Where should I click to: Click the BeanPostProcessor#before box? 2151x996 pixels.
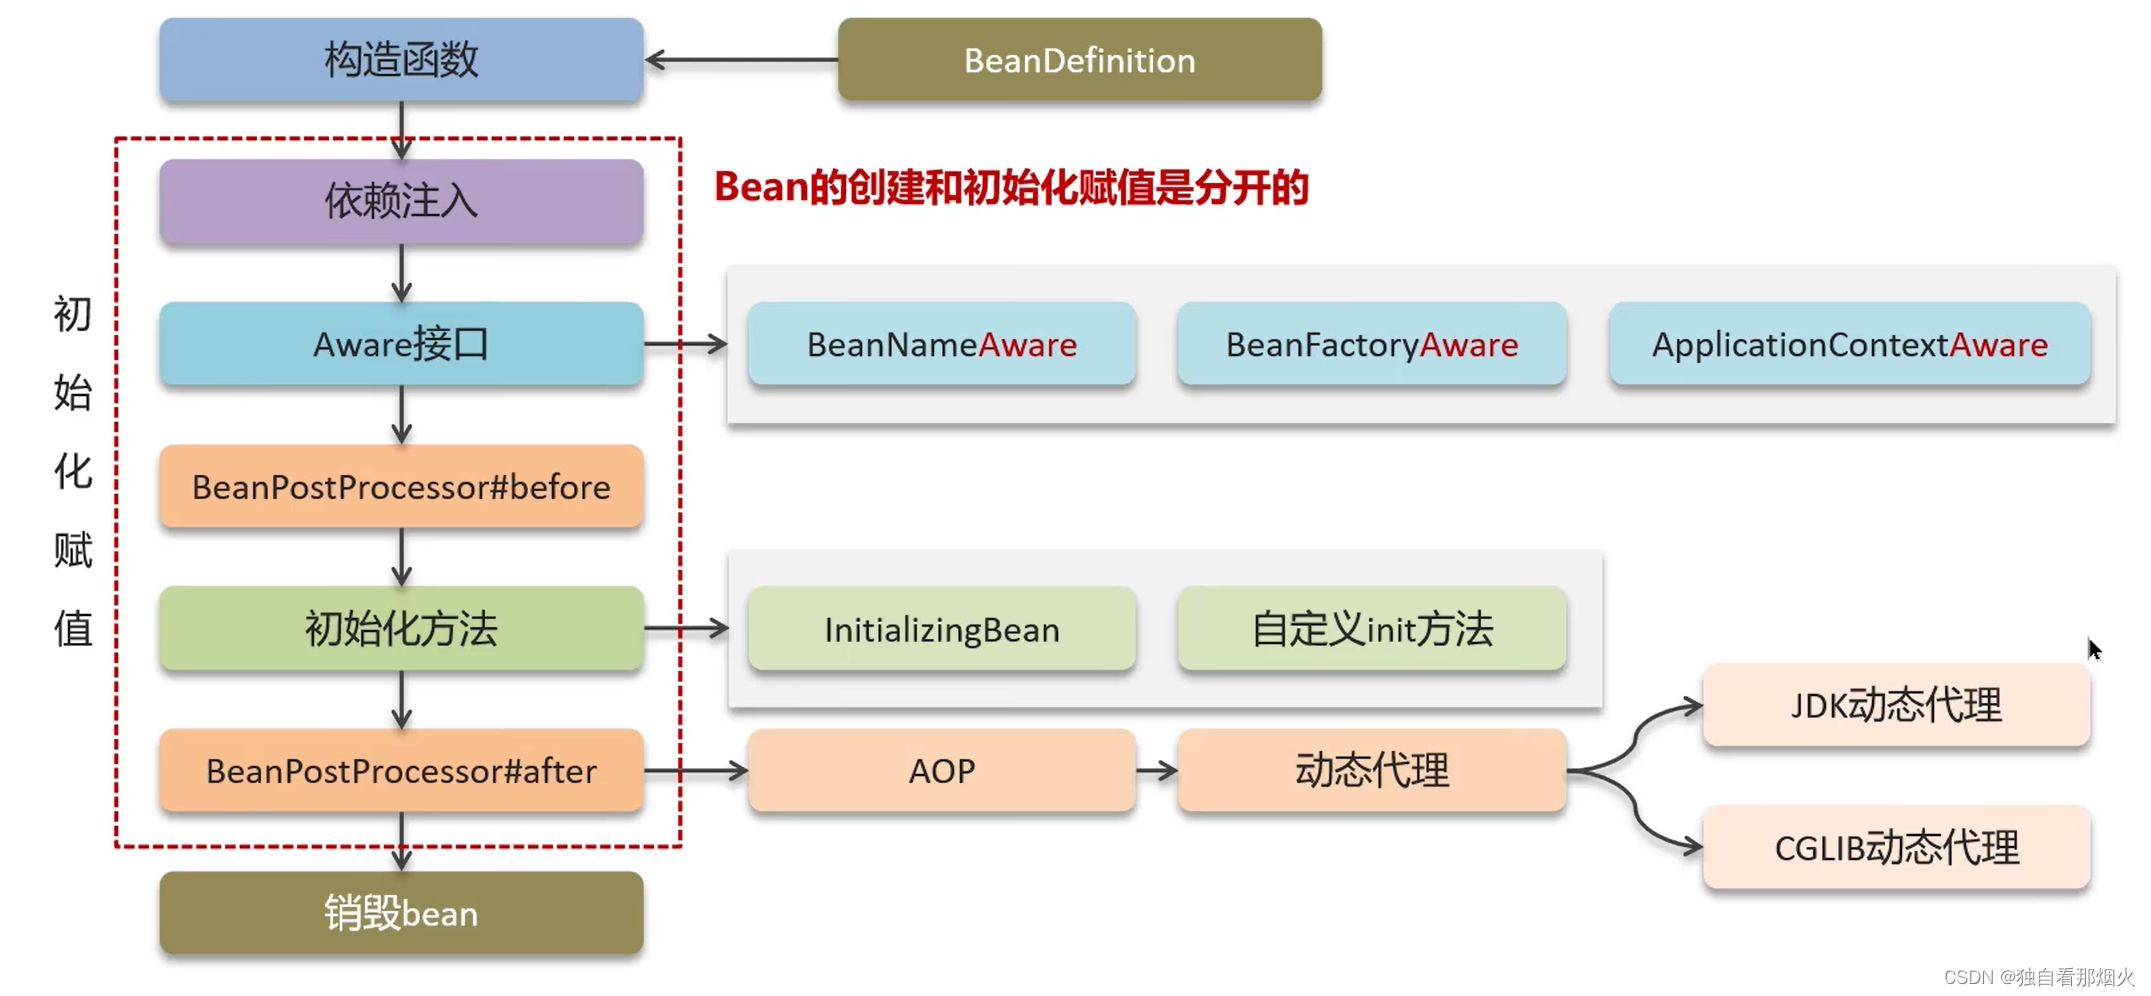point(401,487)
